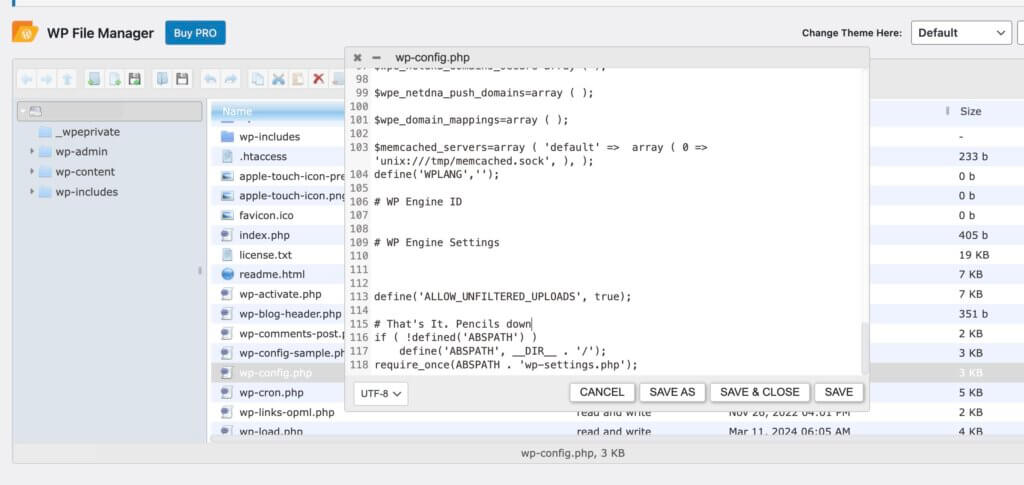
Task: Click the redo arrow in the toolbar
Action: pos(231,80)
